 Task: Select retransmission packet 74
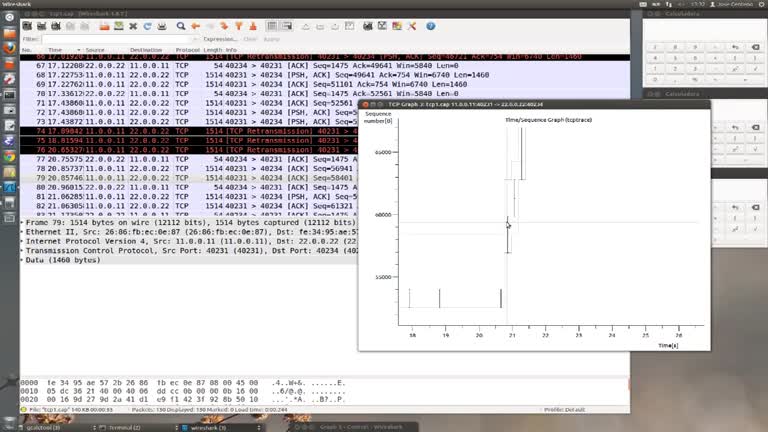(x=189, y=131)
